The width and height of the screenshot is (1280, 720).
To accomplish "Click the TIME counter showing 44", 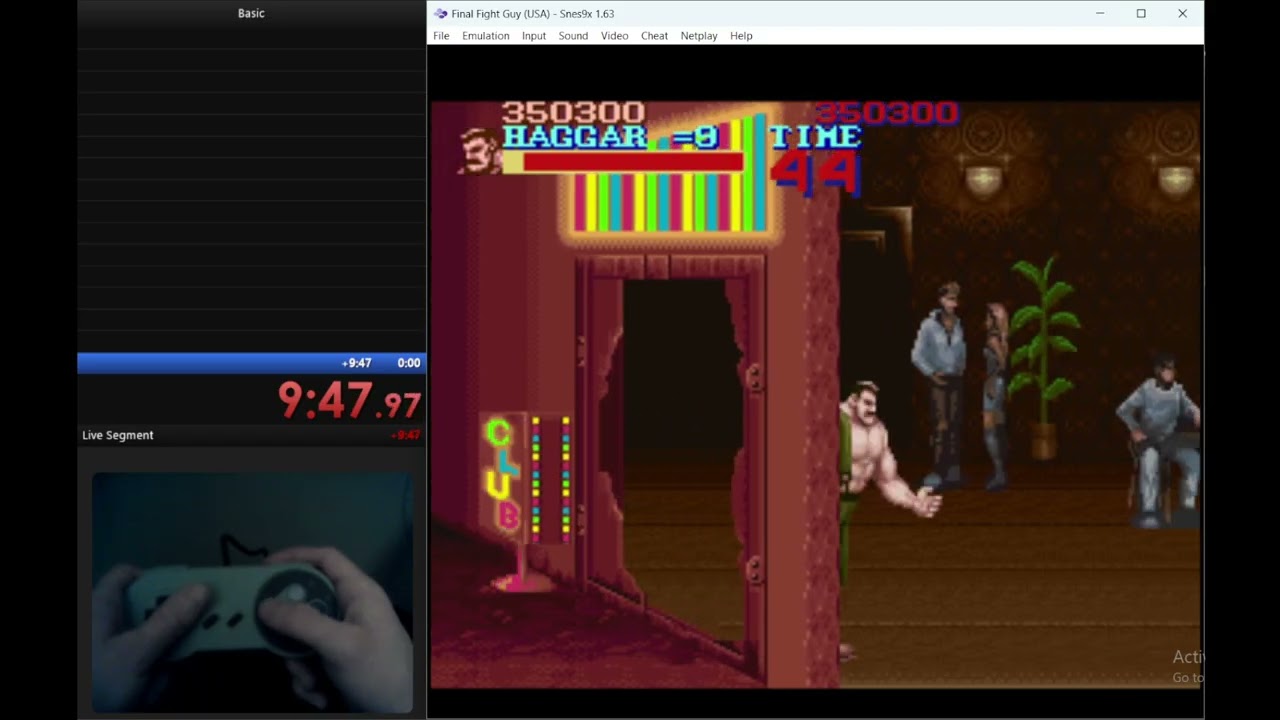I will tap(815, 172).
